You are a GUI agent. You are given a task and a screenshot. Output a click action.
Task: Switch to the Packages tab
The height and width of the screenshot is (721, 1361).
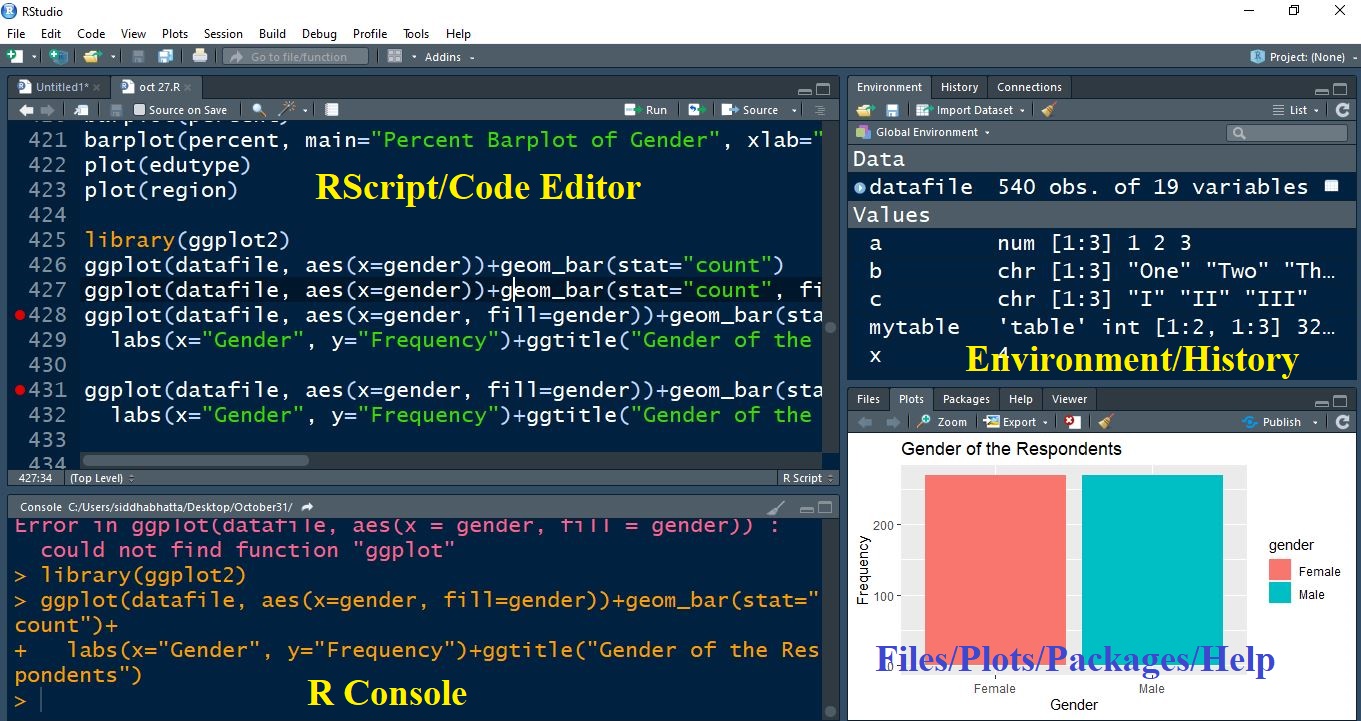[x=966, y=399]
